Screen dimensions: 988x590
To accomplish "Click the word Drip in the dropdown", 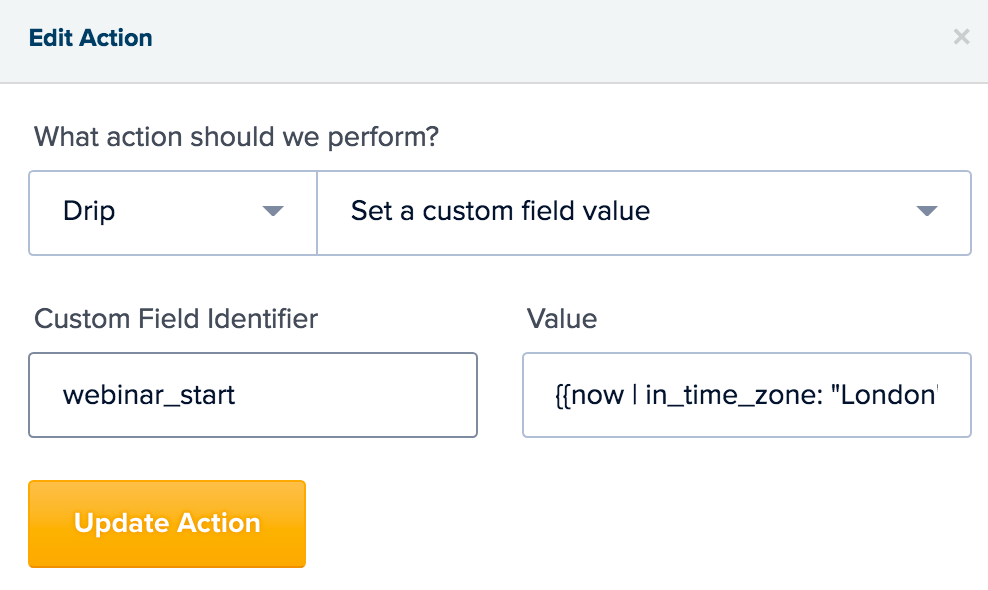I will [x=89, y=211].
